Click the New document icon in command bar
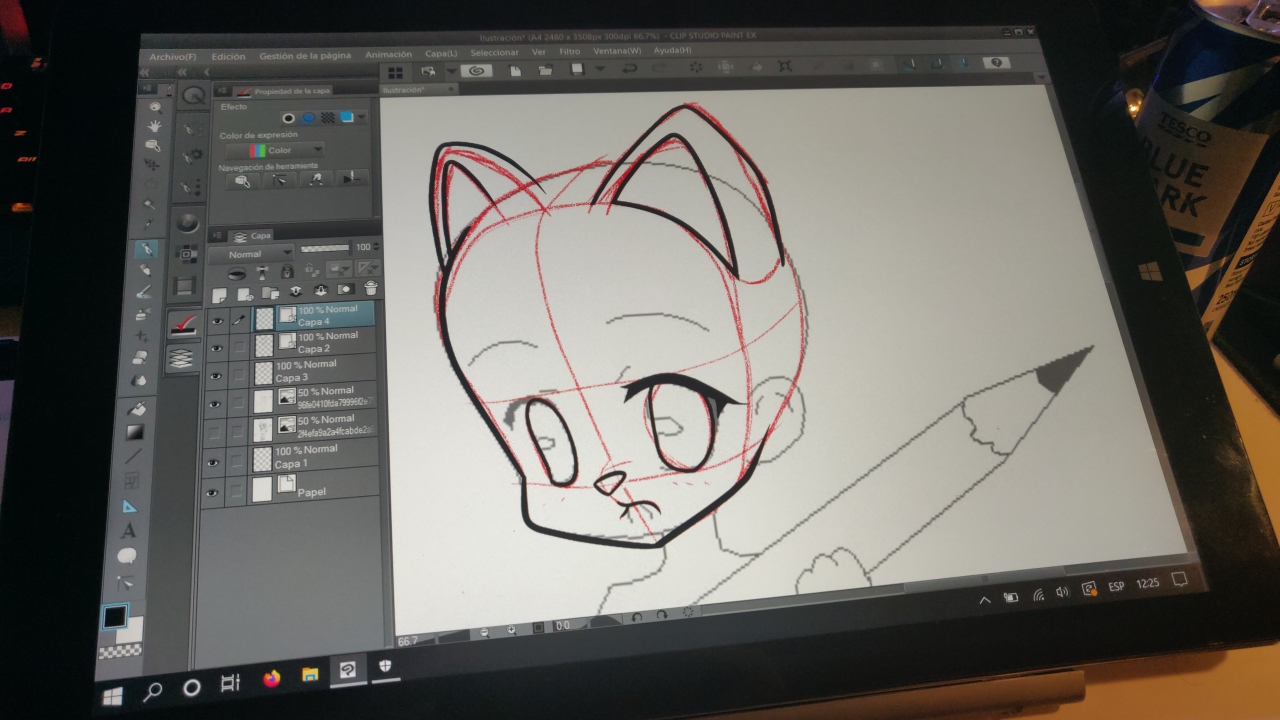This screenshot has height=720, width=1280. tap(516, 70)
